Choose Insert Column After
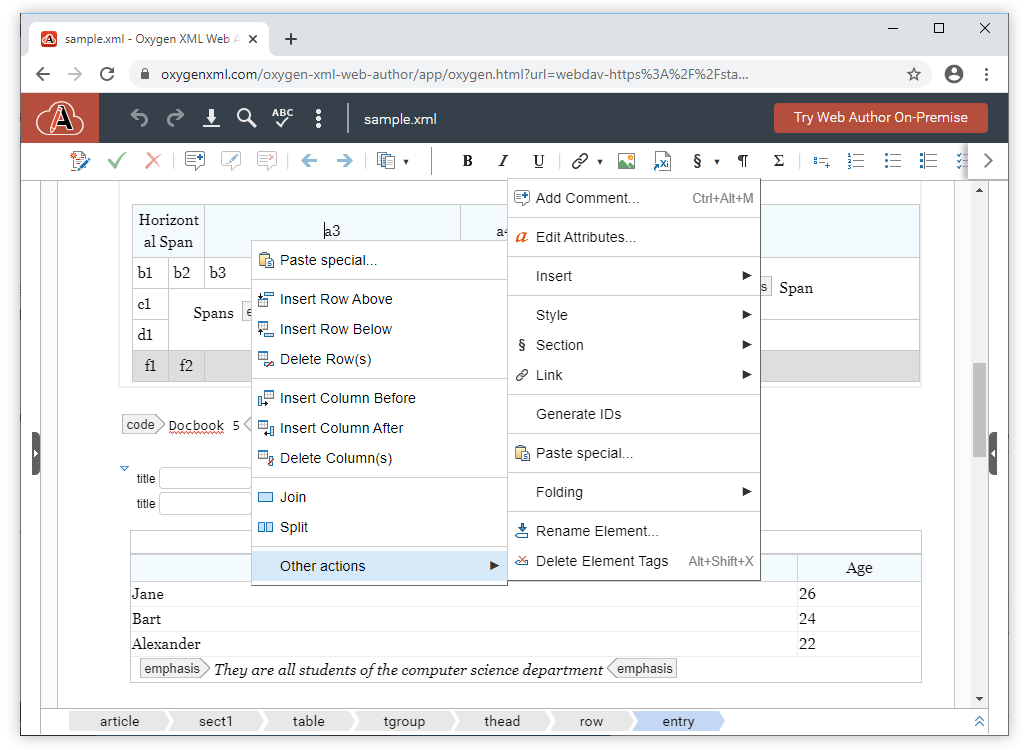The width and height of the screenshot is (1030, 750). [379, 428]
